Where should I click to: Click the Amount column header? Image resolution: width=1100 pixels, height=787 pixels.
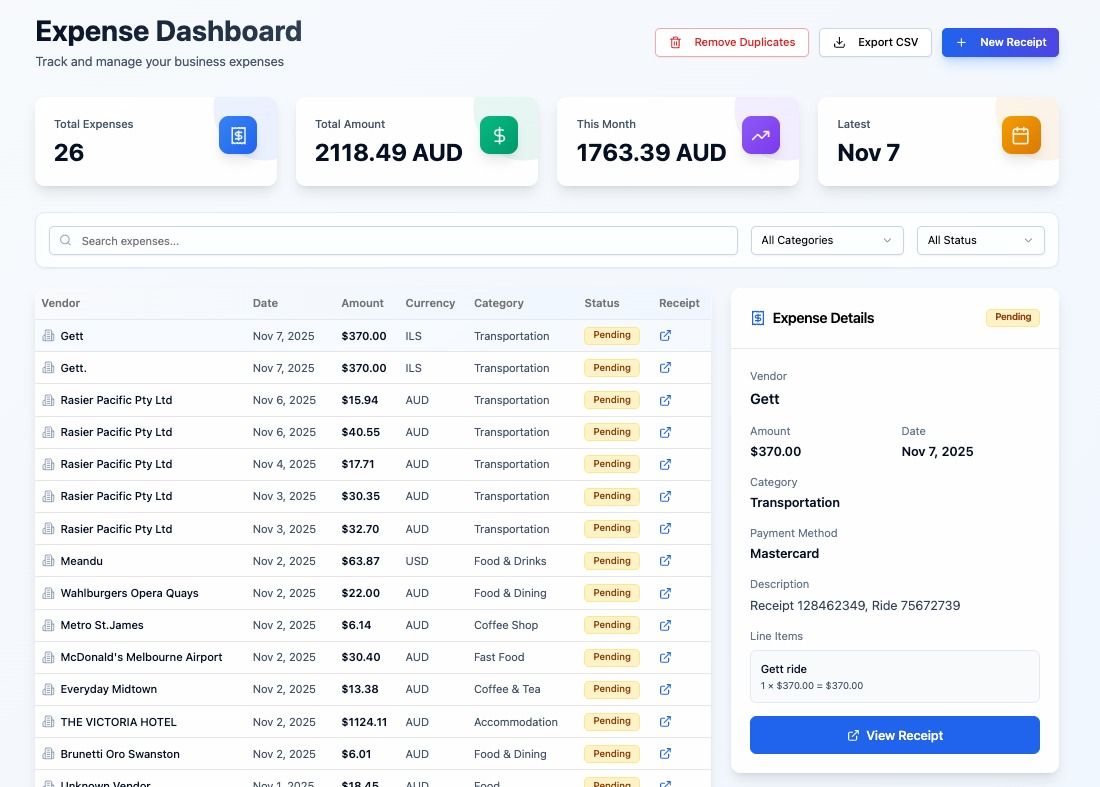362,303
